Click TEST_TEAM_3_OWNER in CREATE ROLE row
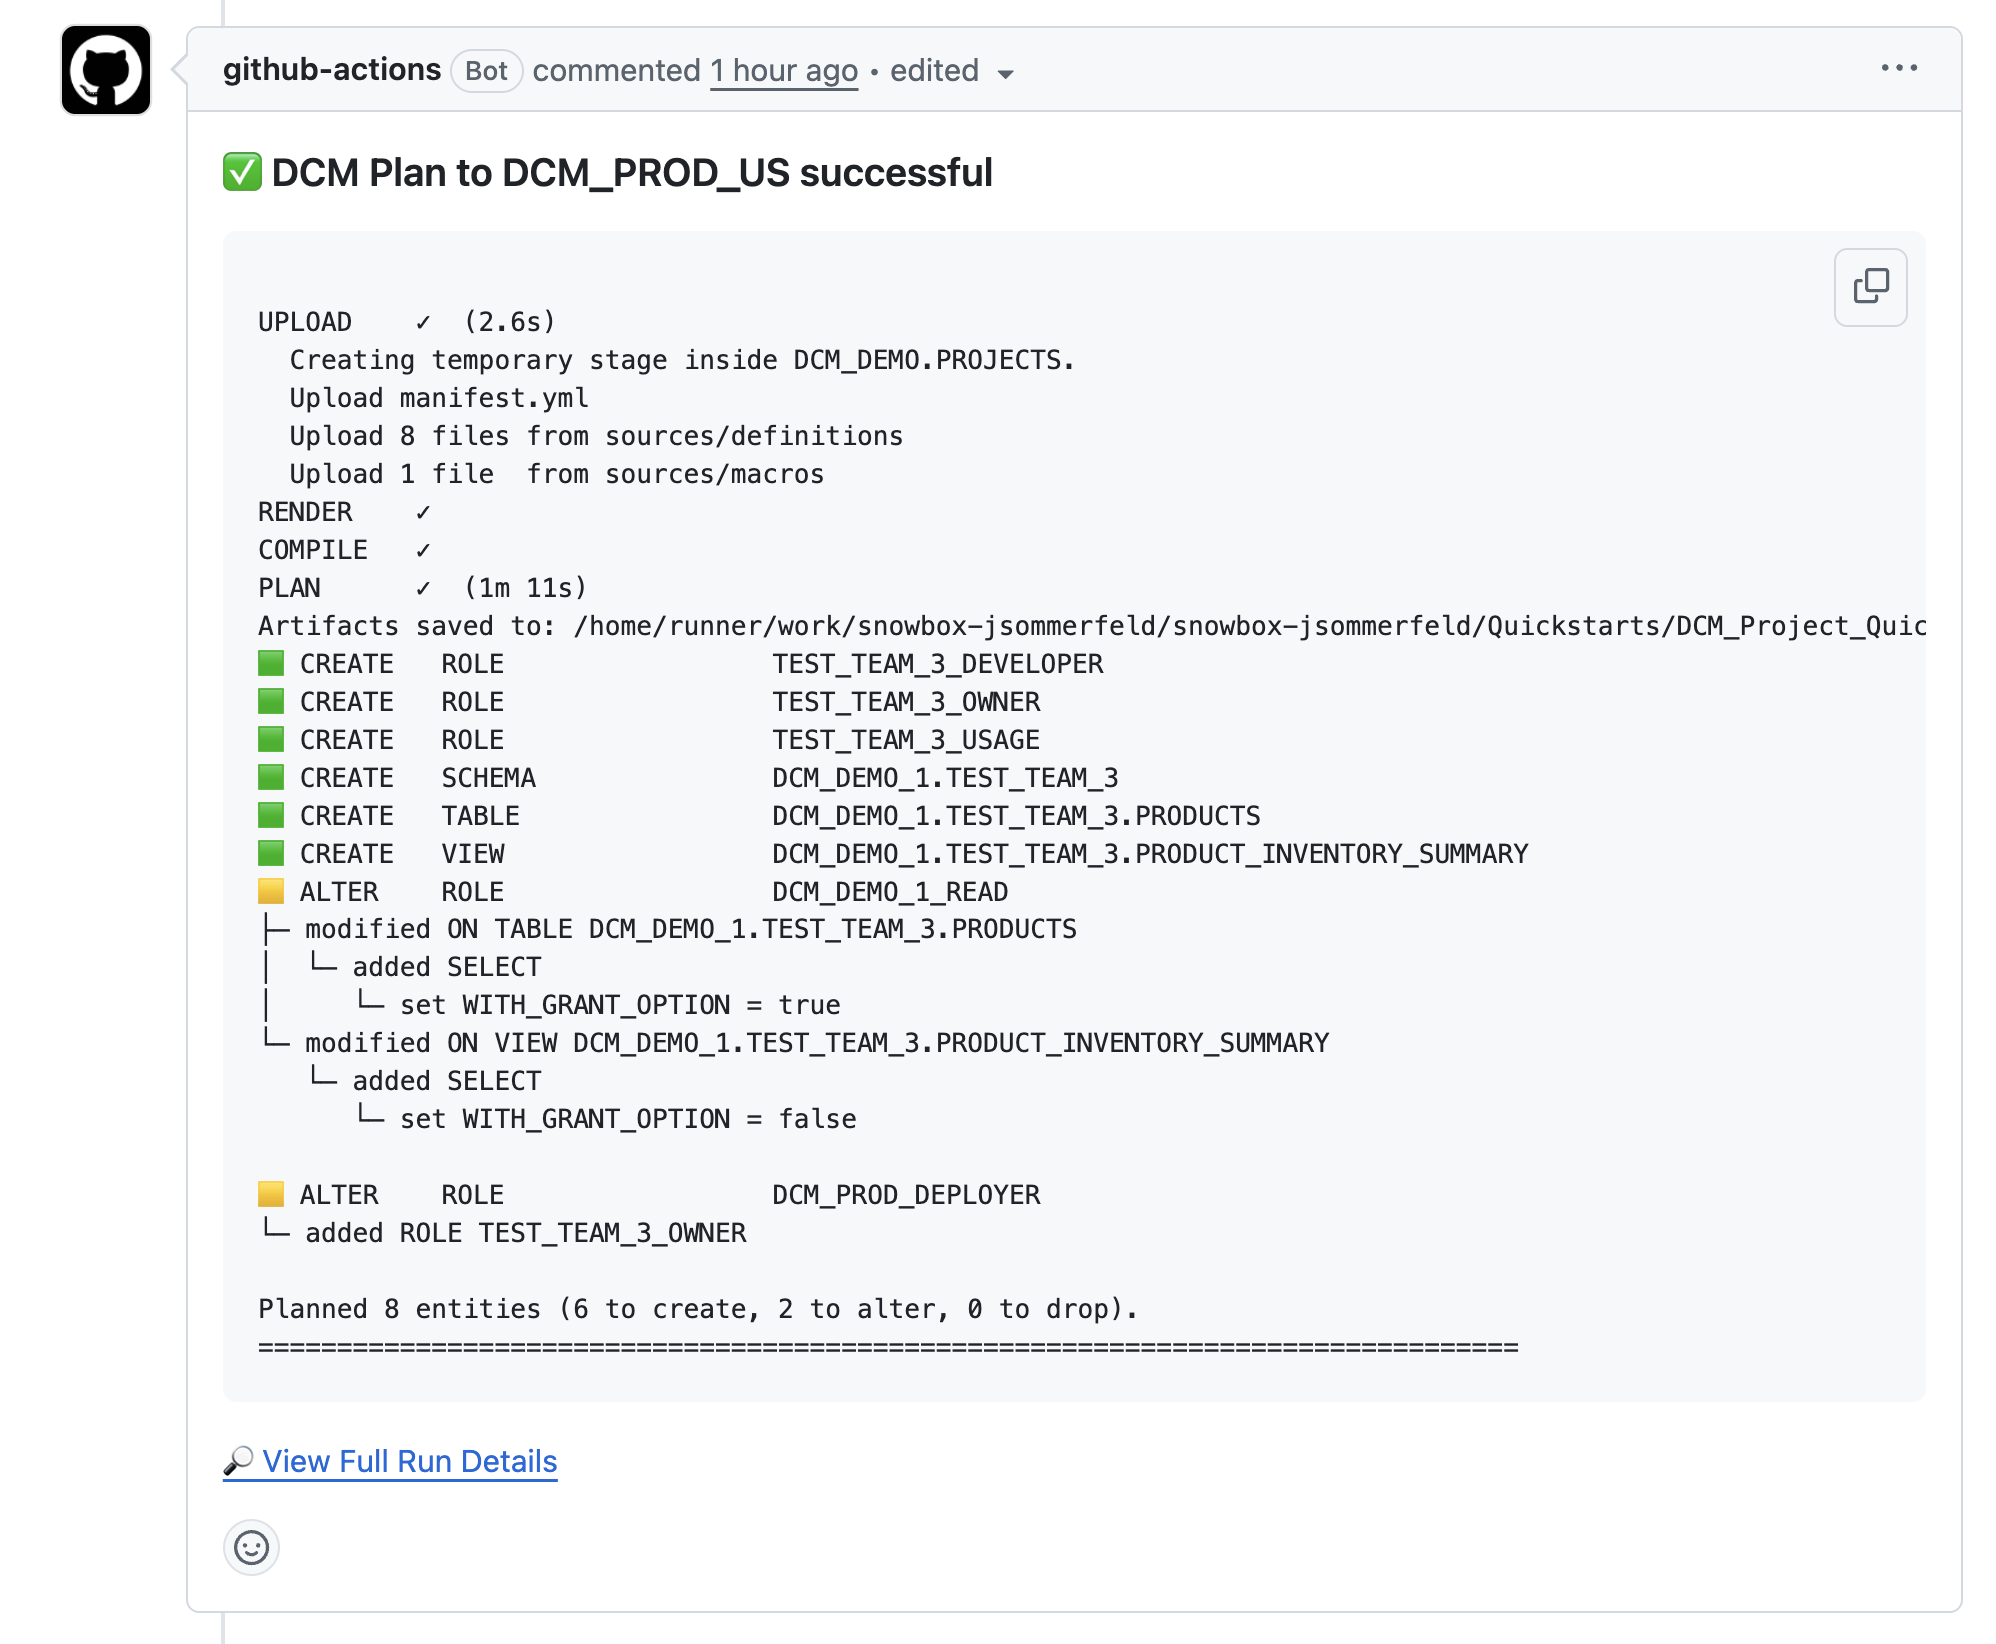Screen dimensions: 1996x1644 (906, 702)
